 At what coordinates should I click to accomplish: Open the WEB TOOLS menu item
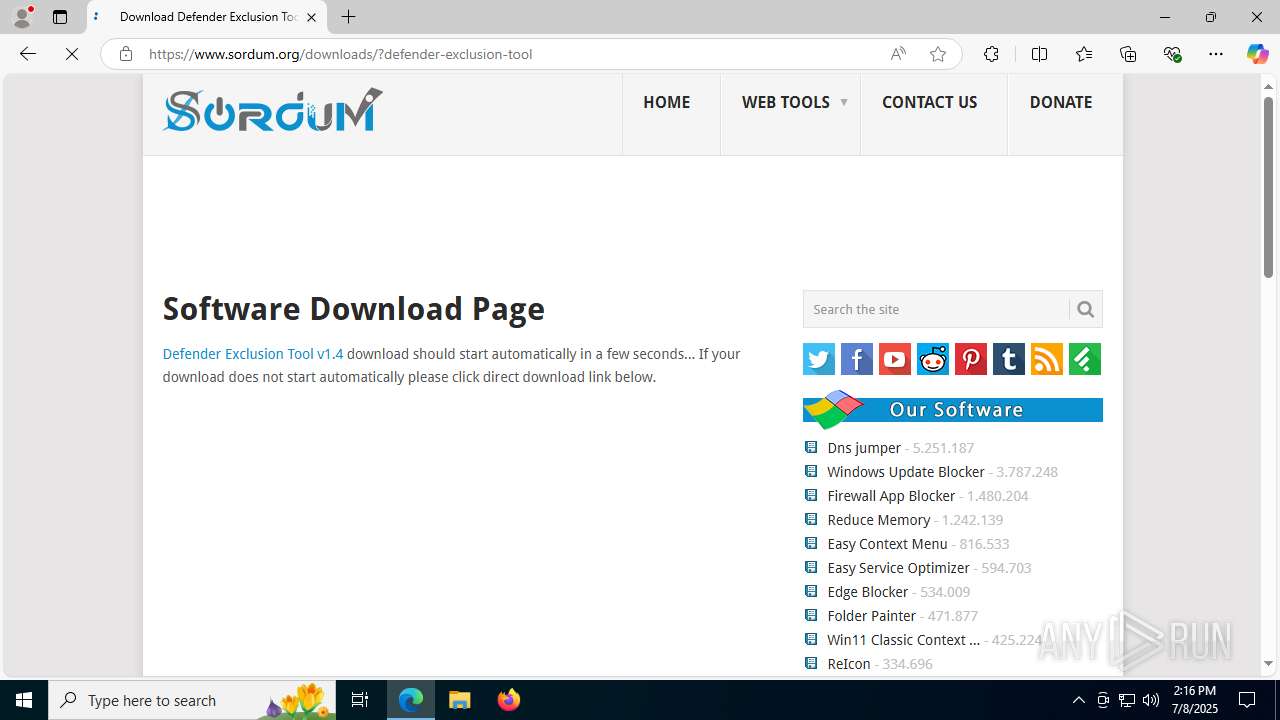[x=786, y=102]
